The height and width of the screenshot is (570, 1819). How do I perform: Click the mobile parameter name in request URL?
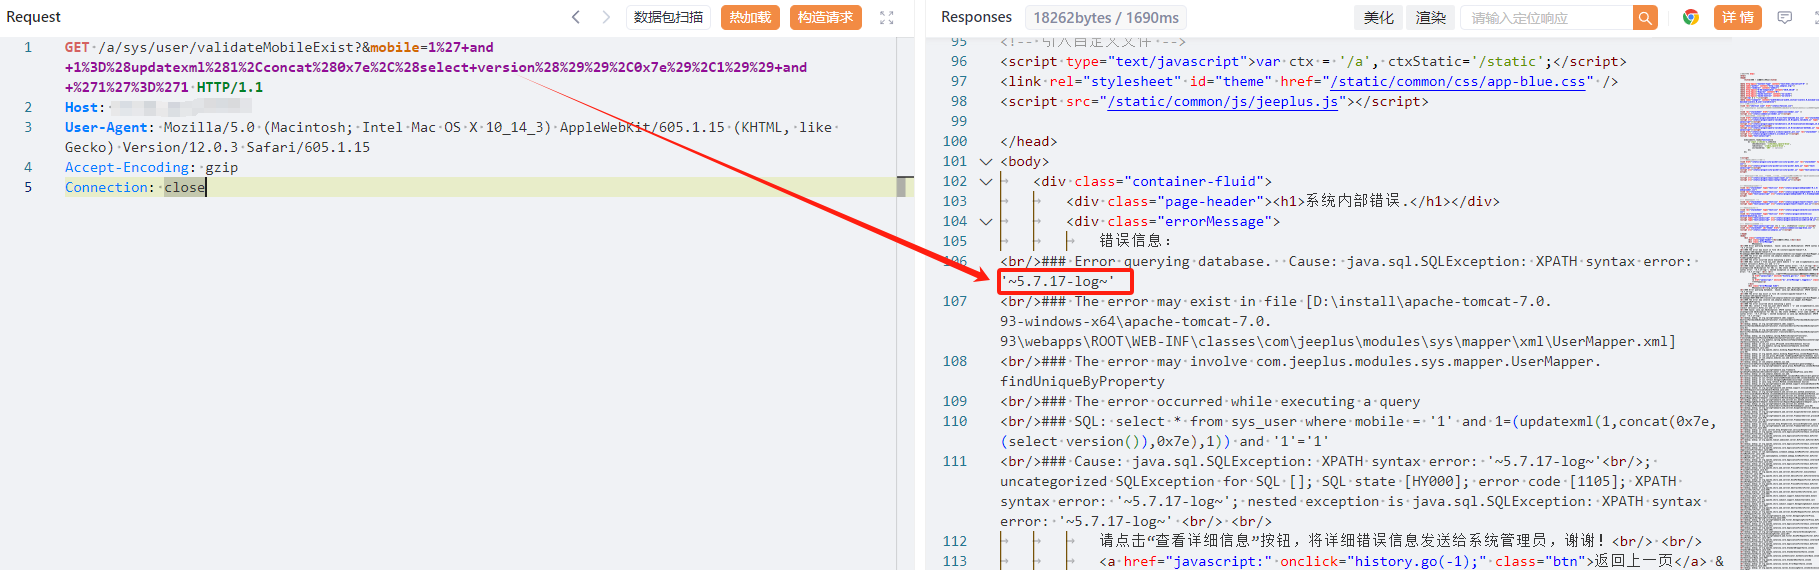coord(395,47)
